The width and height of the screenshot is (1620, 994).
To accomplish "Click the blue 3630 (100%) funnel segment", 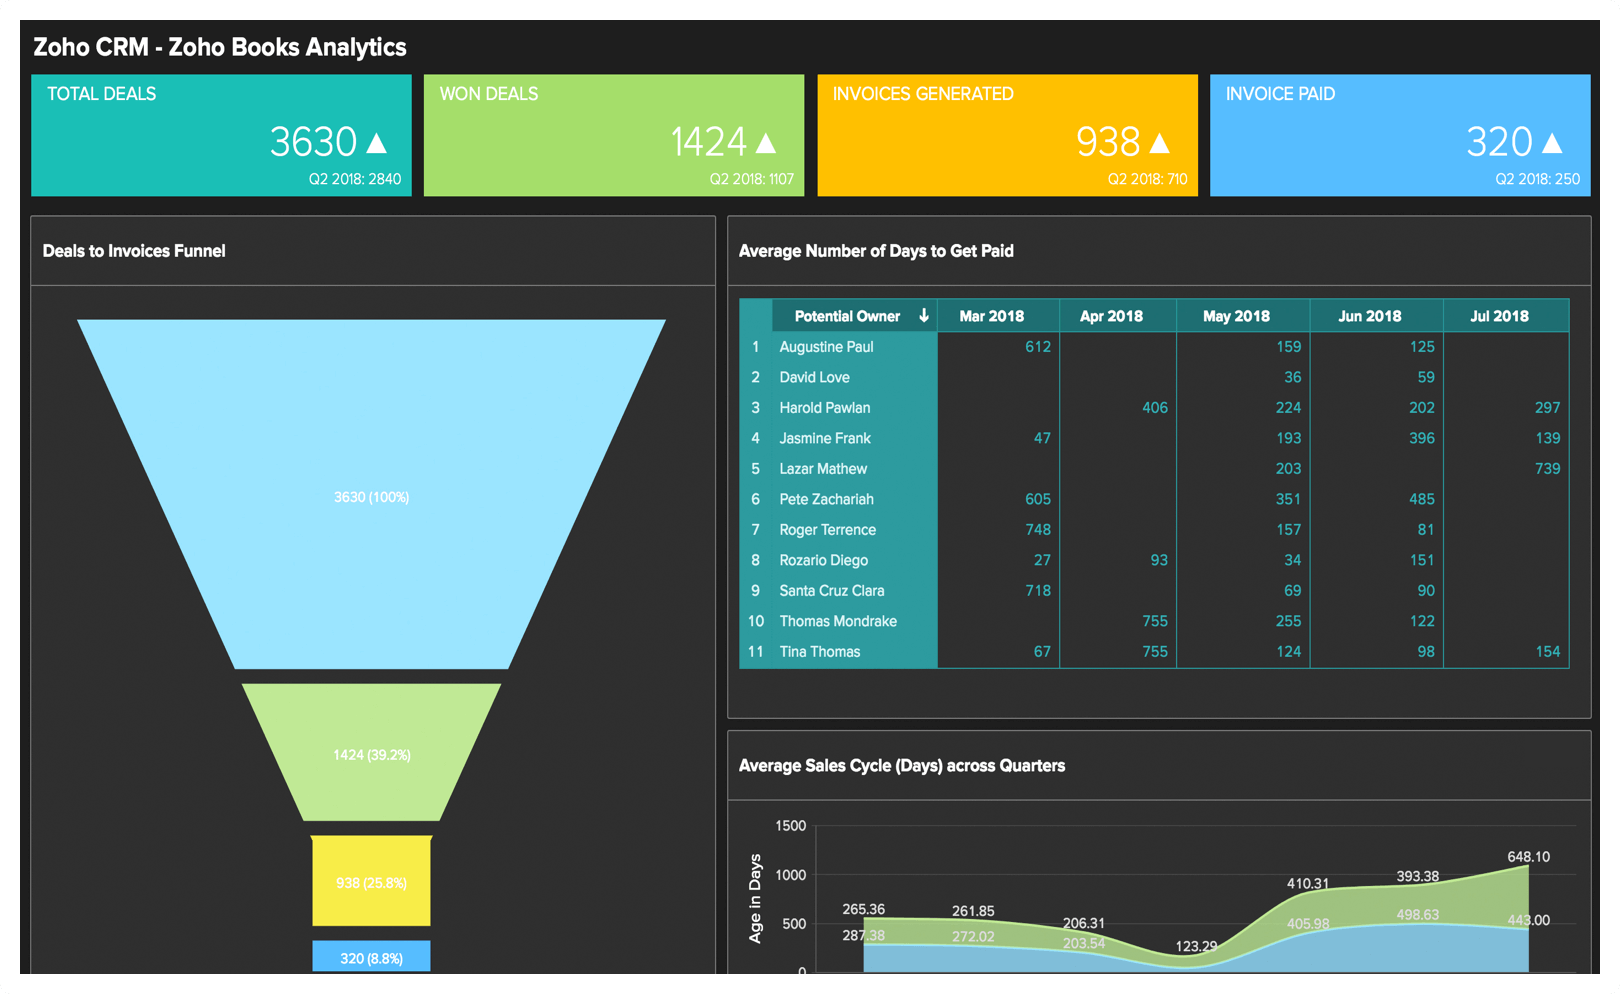I will pos(371,497).
